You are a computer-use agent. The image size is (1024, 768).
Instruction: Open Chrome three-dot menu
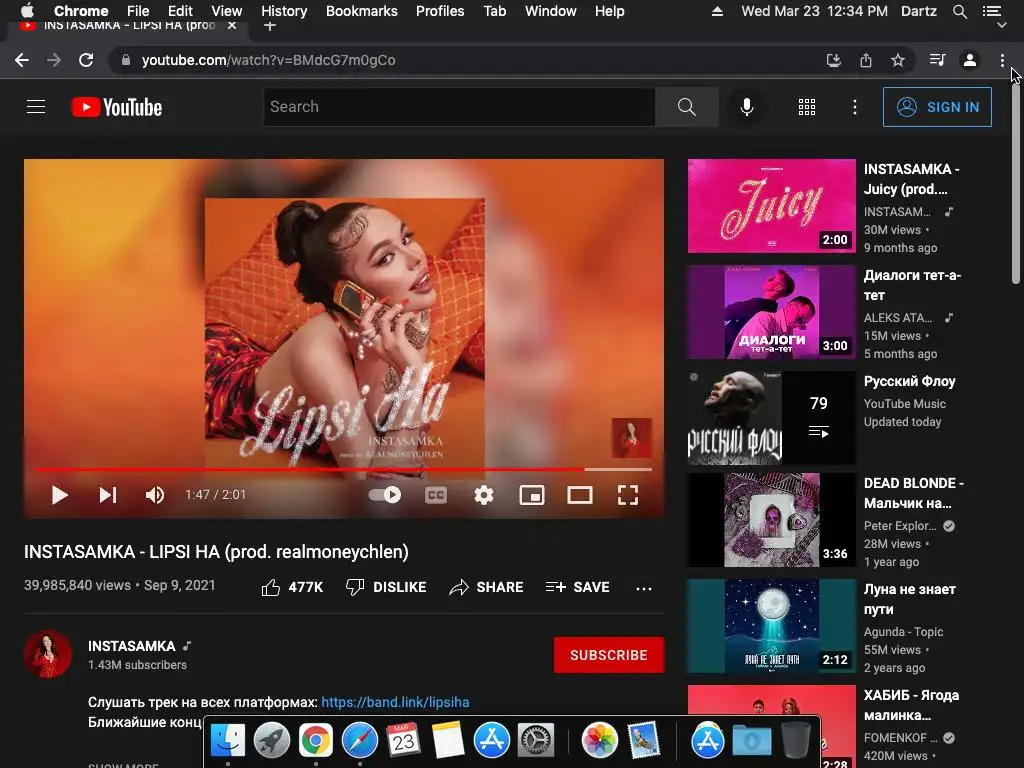tap(1002, 60)
